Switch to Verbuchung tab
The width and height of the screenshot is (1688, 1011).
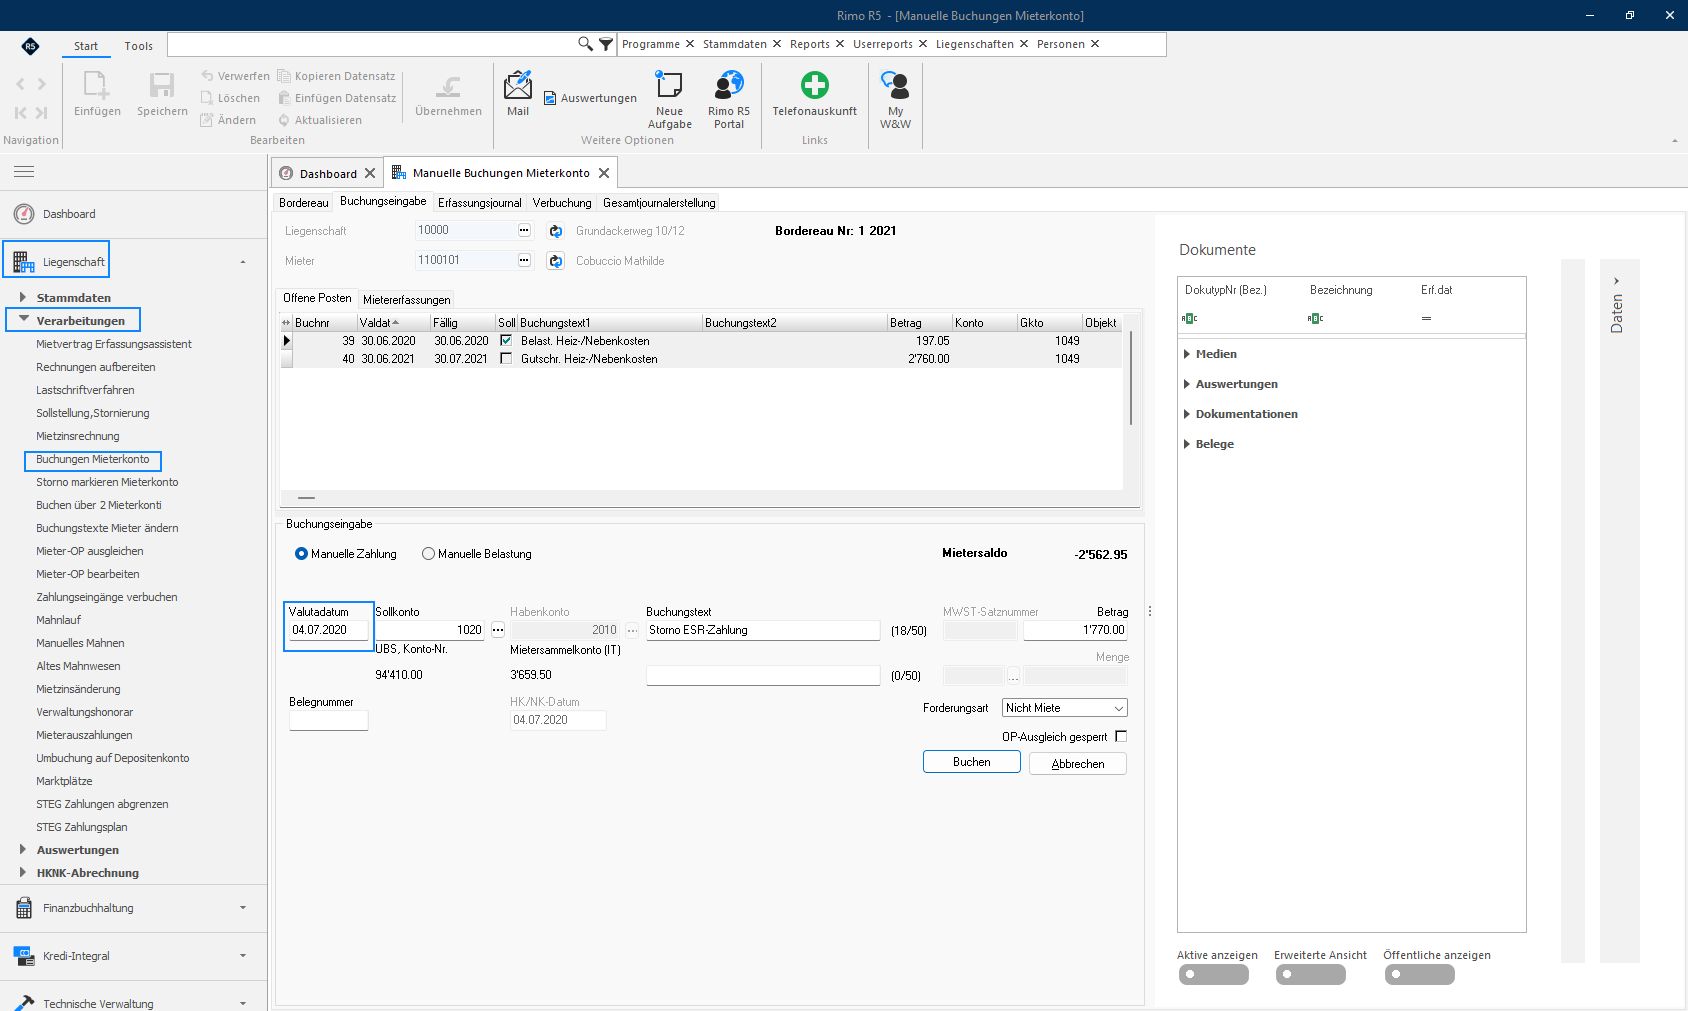(x=562, y=203)
